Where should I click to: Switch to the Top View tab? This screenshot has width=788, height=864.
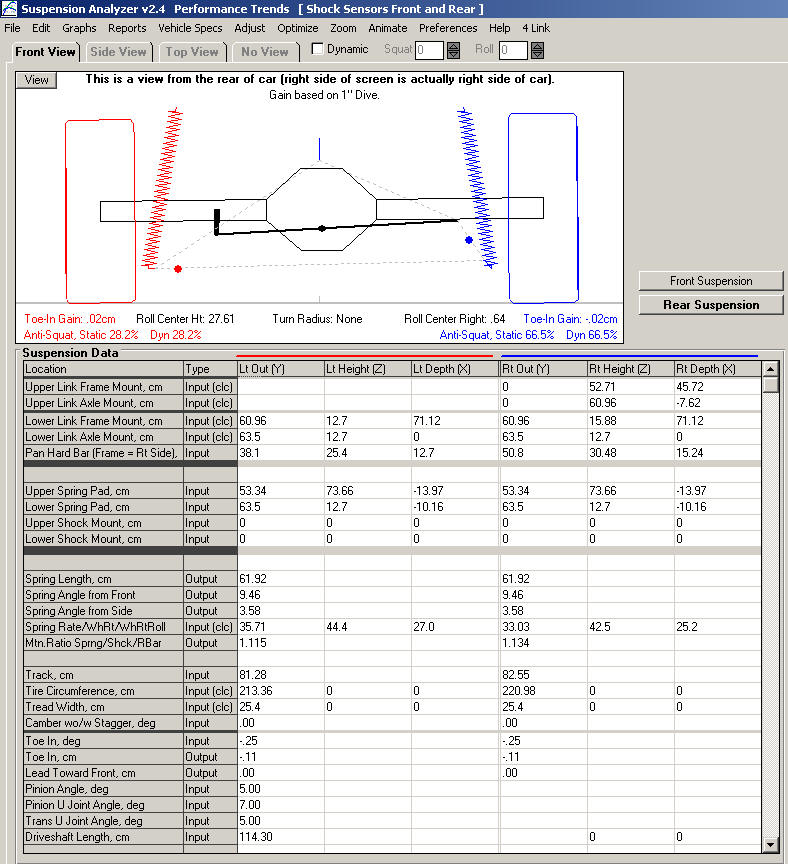click(x=192, y=52)
